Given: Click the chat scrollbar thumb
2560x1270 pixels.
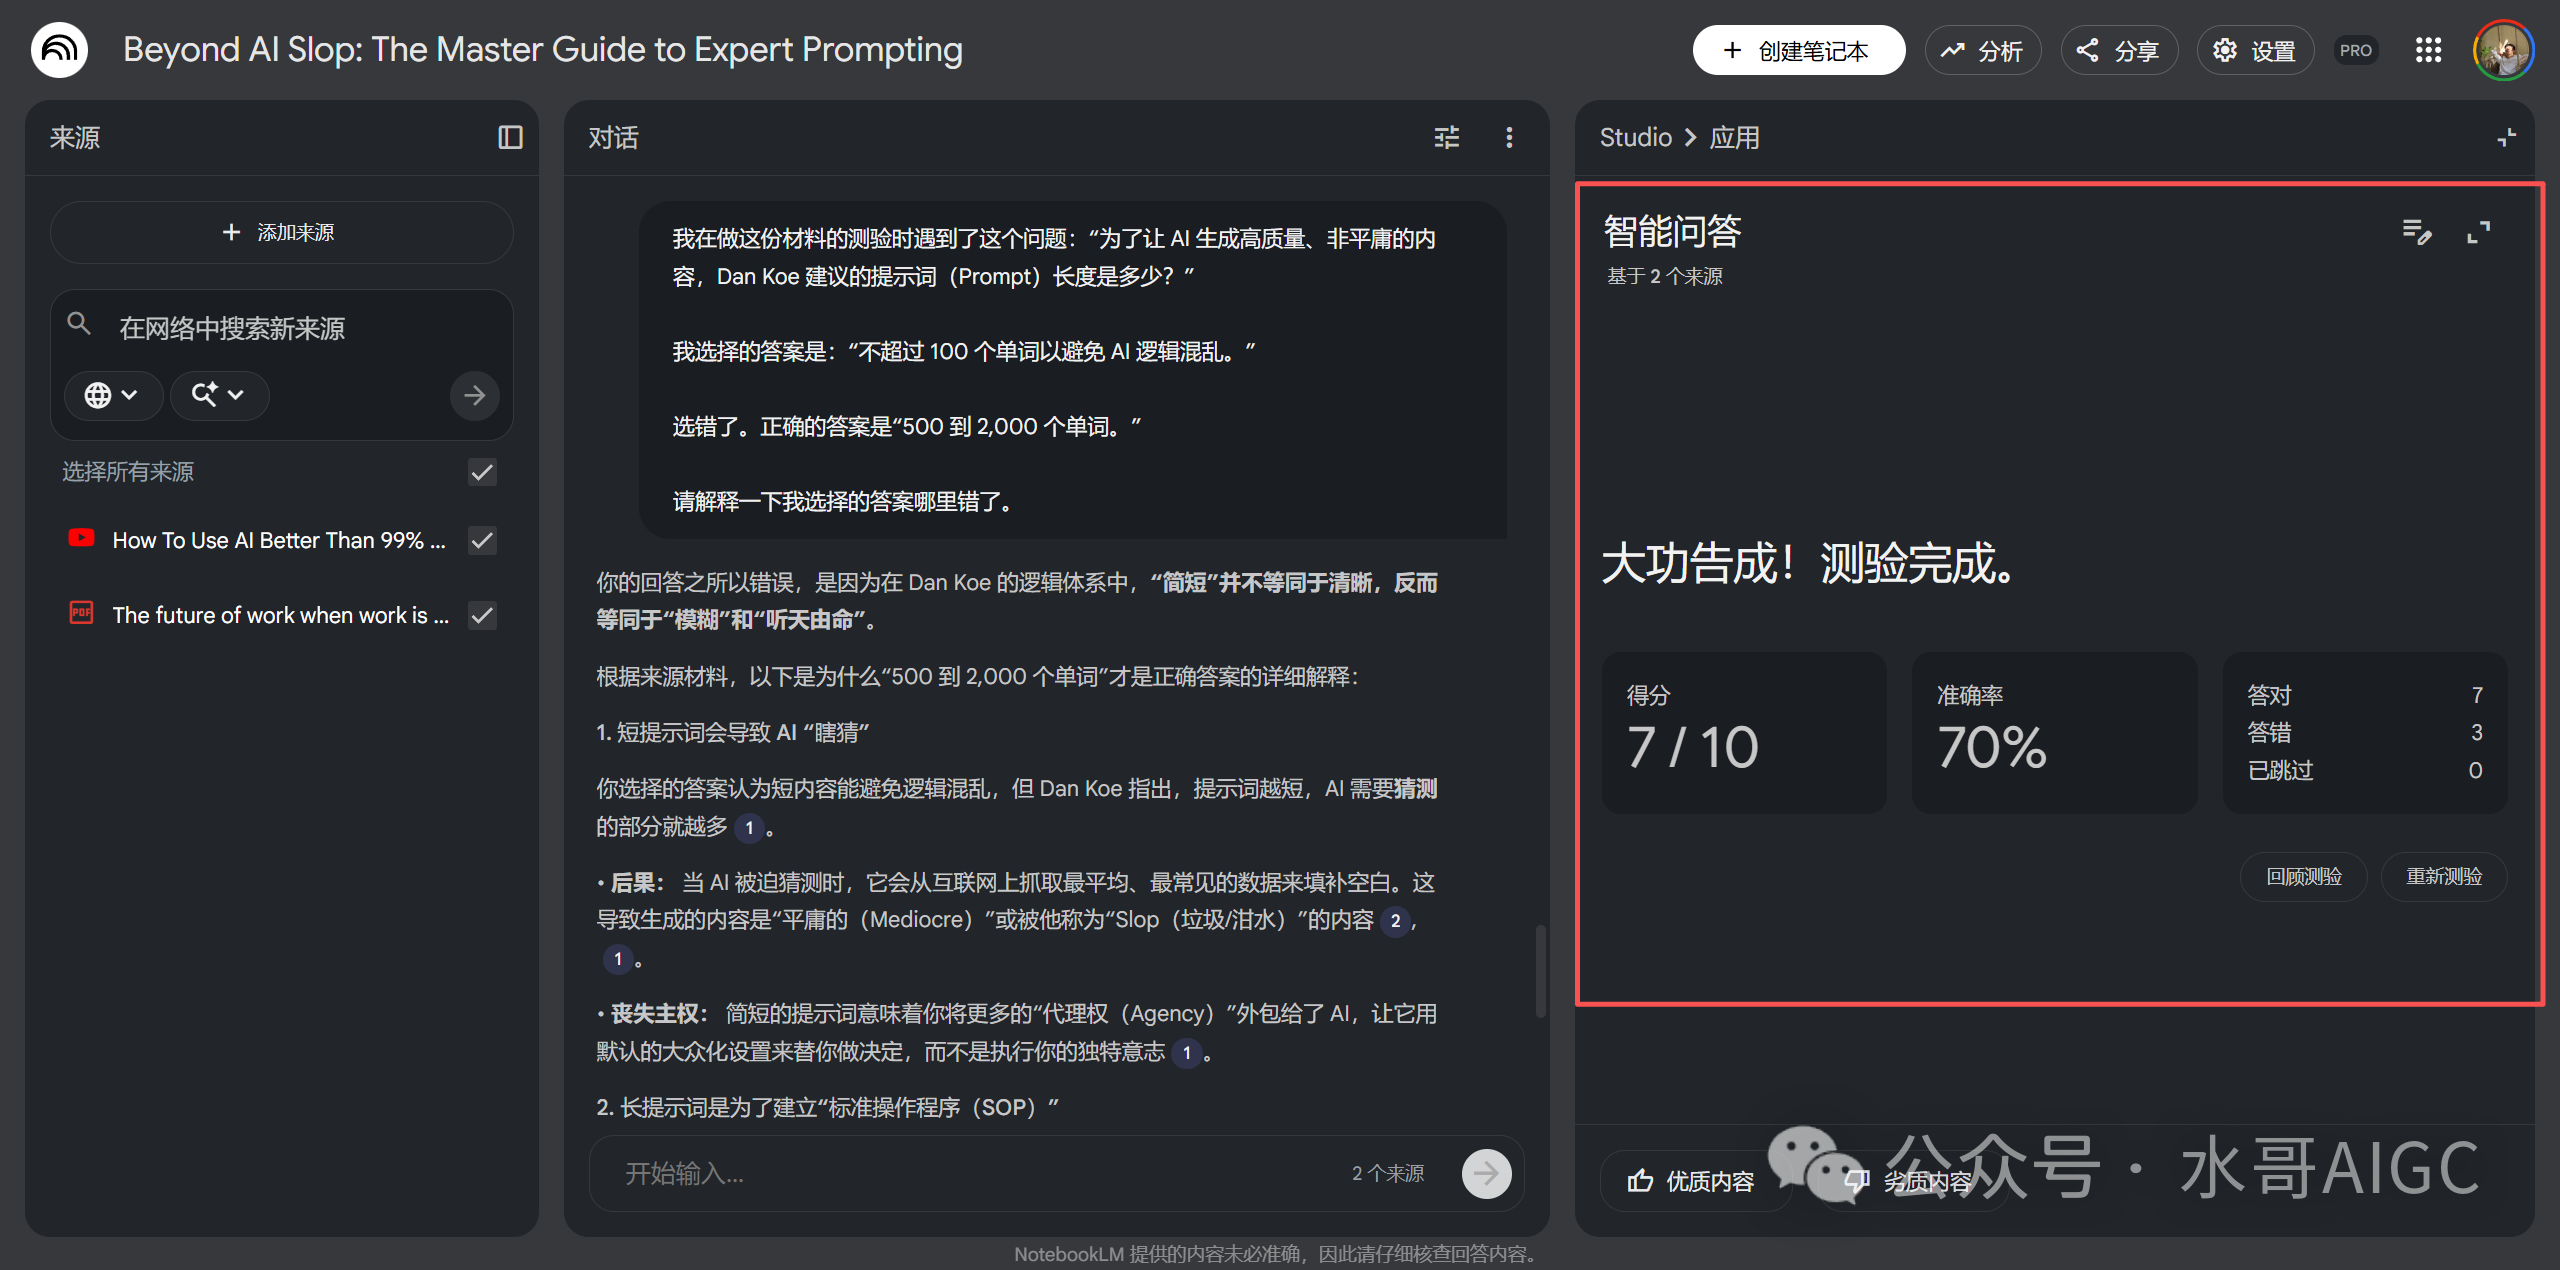Looking at the screenshot, I should (x=1540, y=970).
